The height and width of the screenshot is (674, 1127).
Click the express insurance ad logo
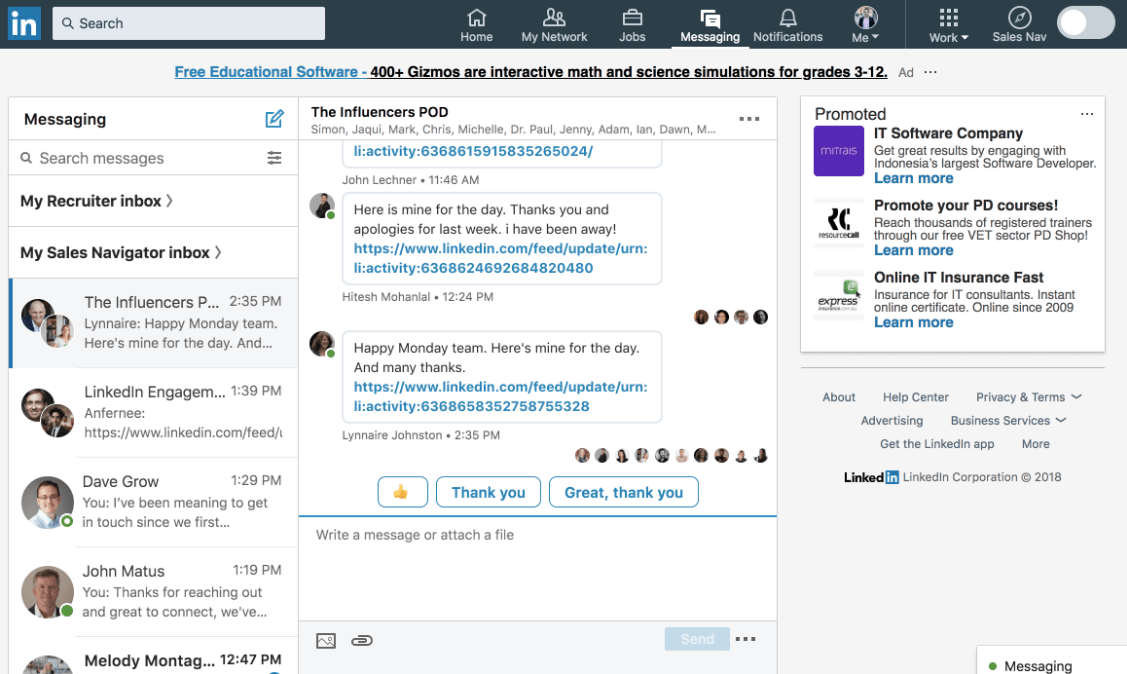[x=839, y=295]
